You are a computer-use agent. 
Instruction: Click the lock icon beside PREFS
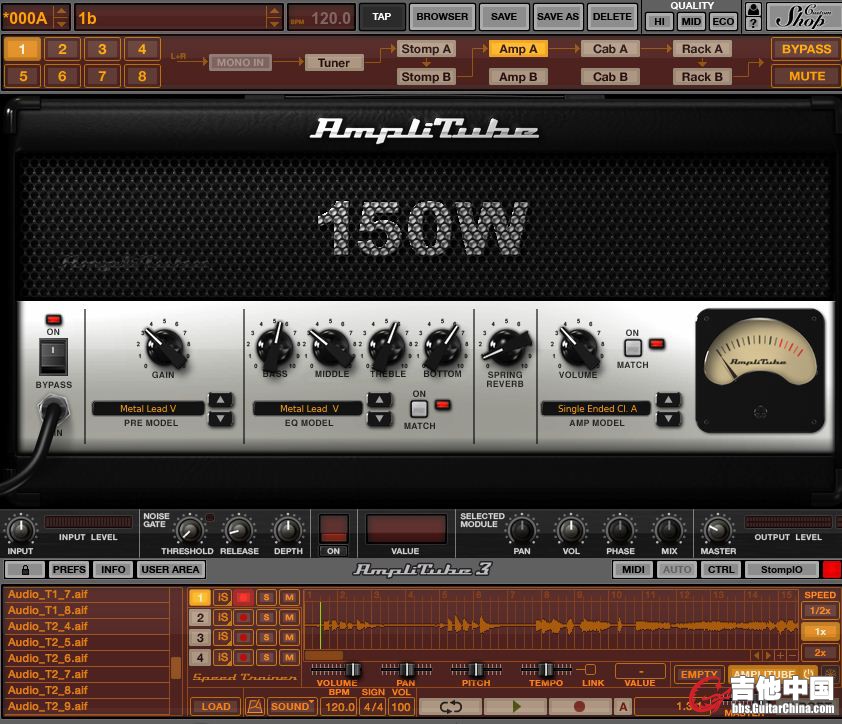click(24, 569)
